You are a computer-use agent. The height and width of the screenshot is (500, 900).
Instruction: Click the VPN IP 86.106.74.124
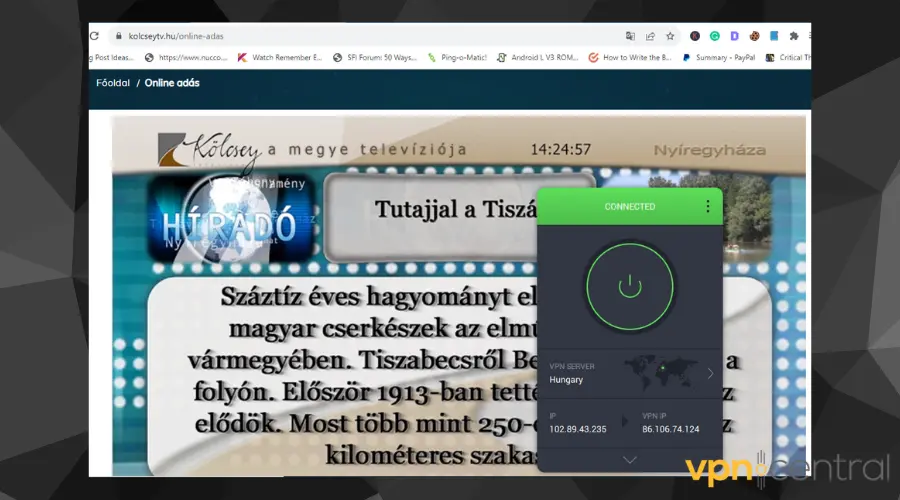click(x=670, y=429)
